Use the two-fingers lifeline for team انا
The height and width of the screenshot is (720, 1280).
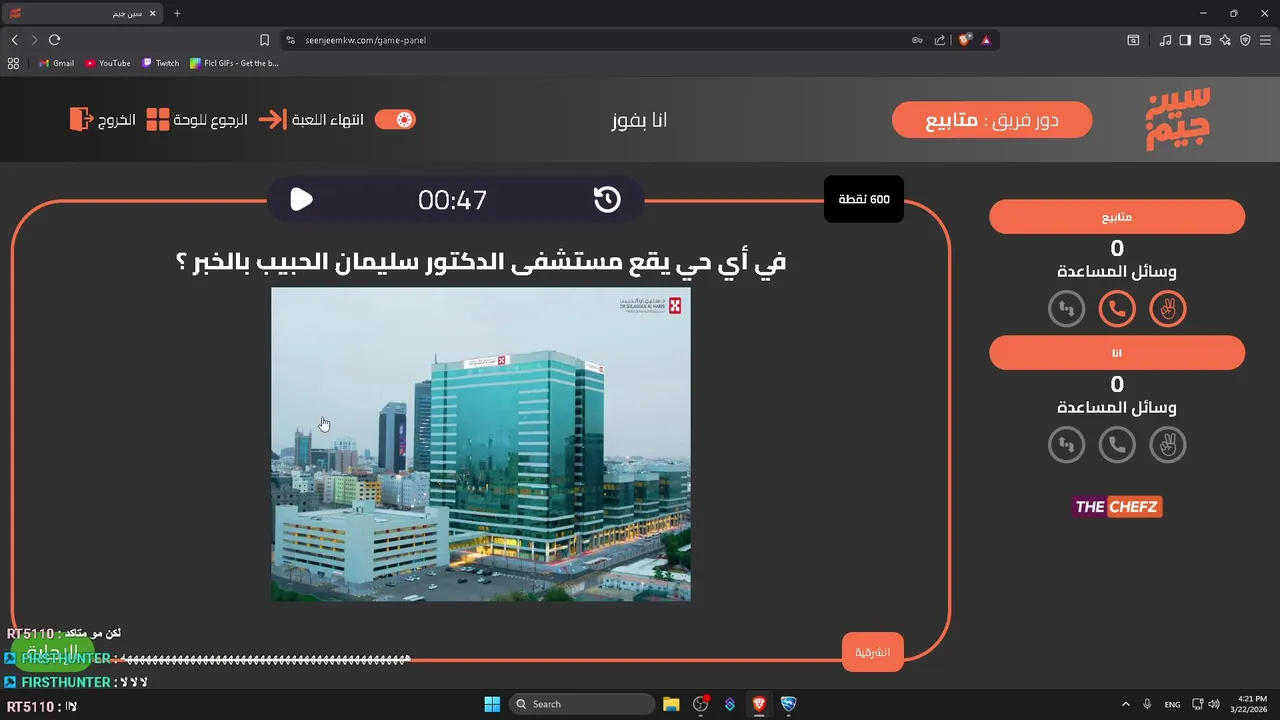(1167, 444)
